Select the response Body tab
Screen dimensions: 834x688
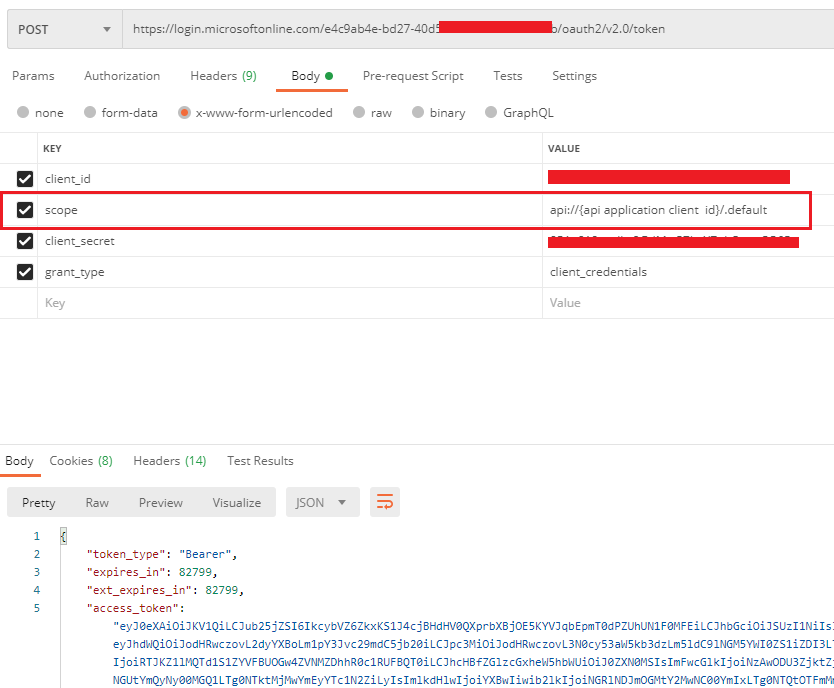tap(19, 461)
